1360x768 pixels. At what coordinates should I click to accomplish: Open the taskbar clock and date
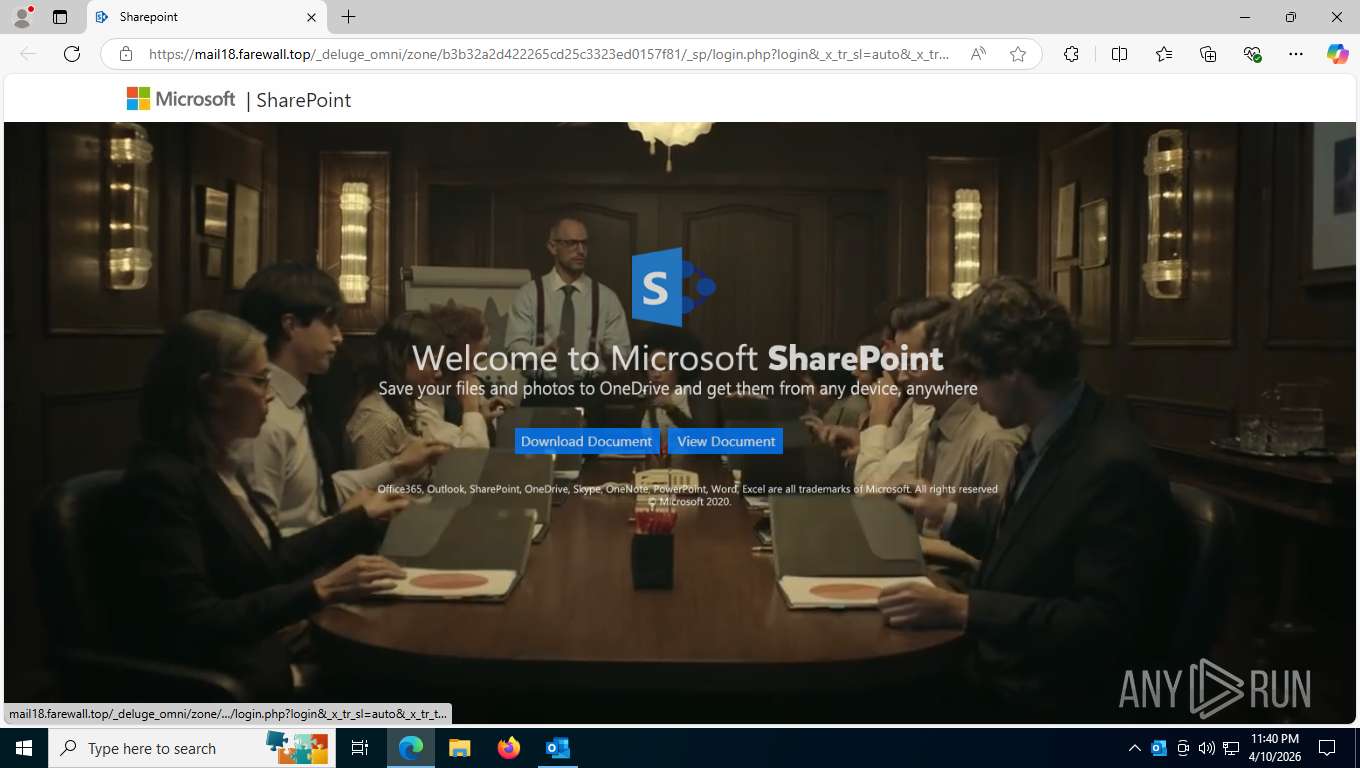[x=1274, y=748]
